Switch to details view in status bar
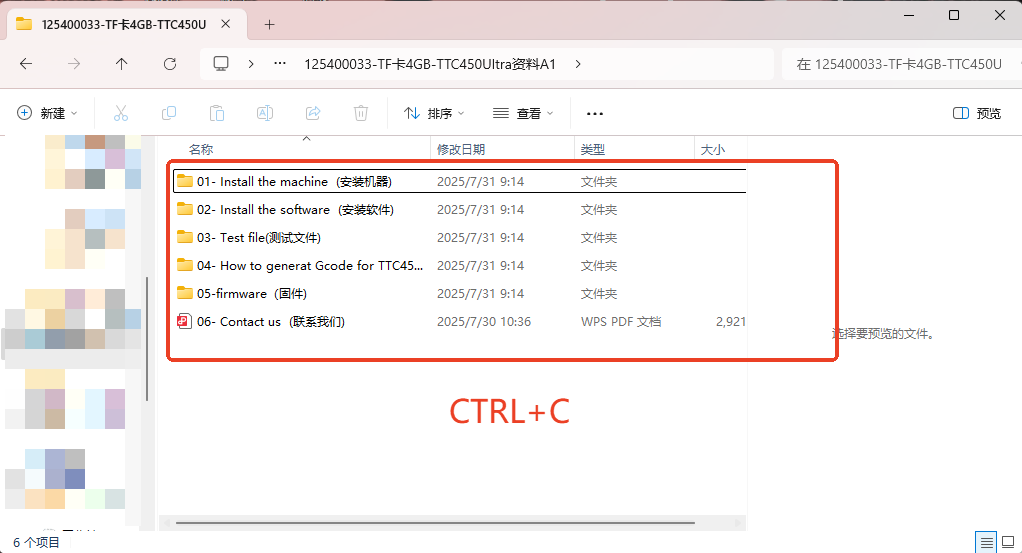 coord(986,542)
